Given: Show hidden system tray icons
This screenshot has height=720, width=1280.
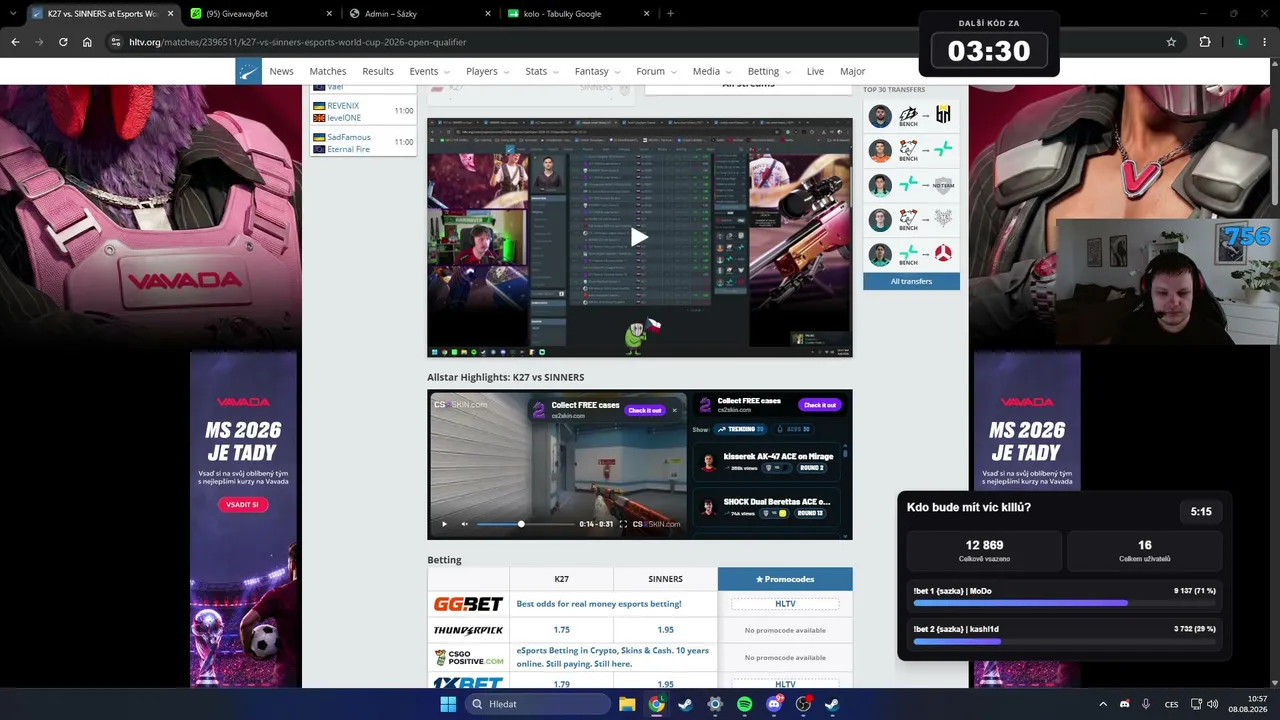Looking at the screenshot, I should [x=1103, y=704].
